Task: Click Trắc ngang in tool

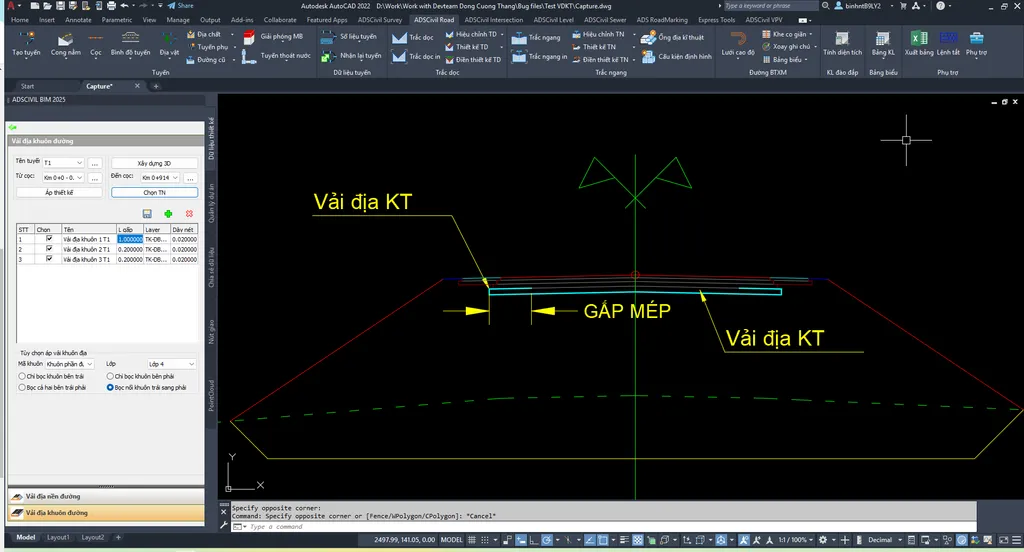Action: click(x=539, y=57)
